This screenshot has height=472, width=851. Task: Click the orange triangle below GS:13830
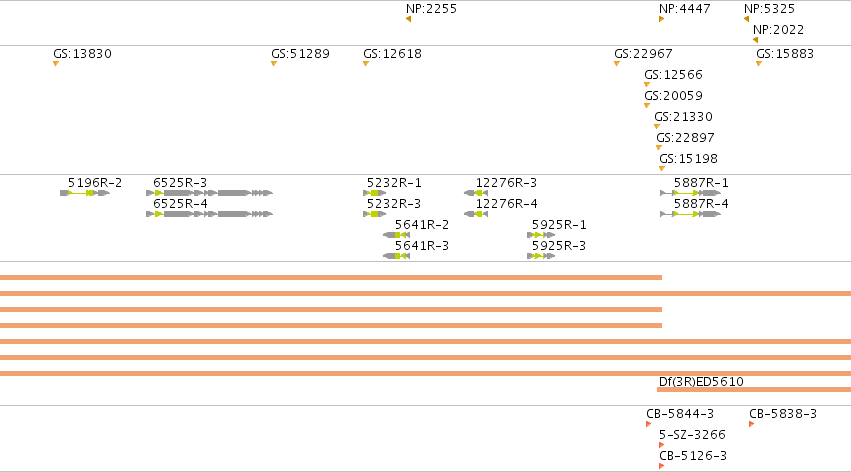(x=56, y=64)
